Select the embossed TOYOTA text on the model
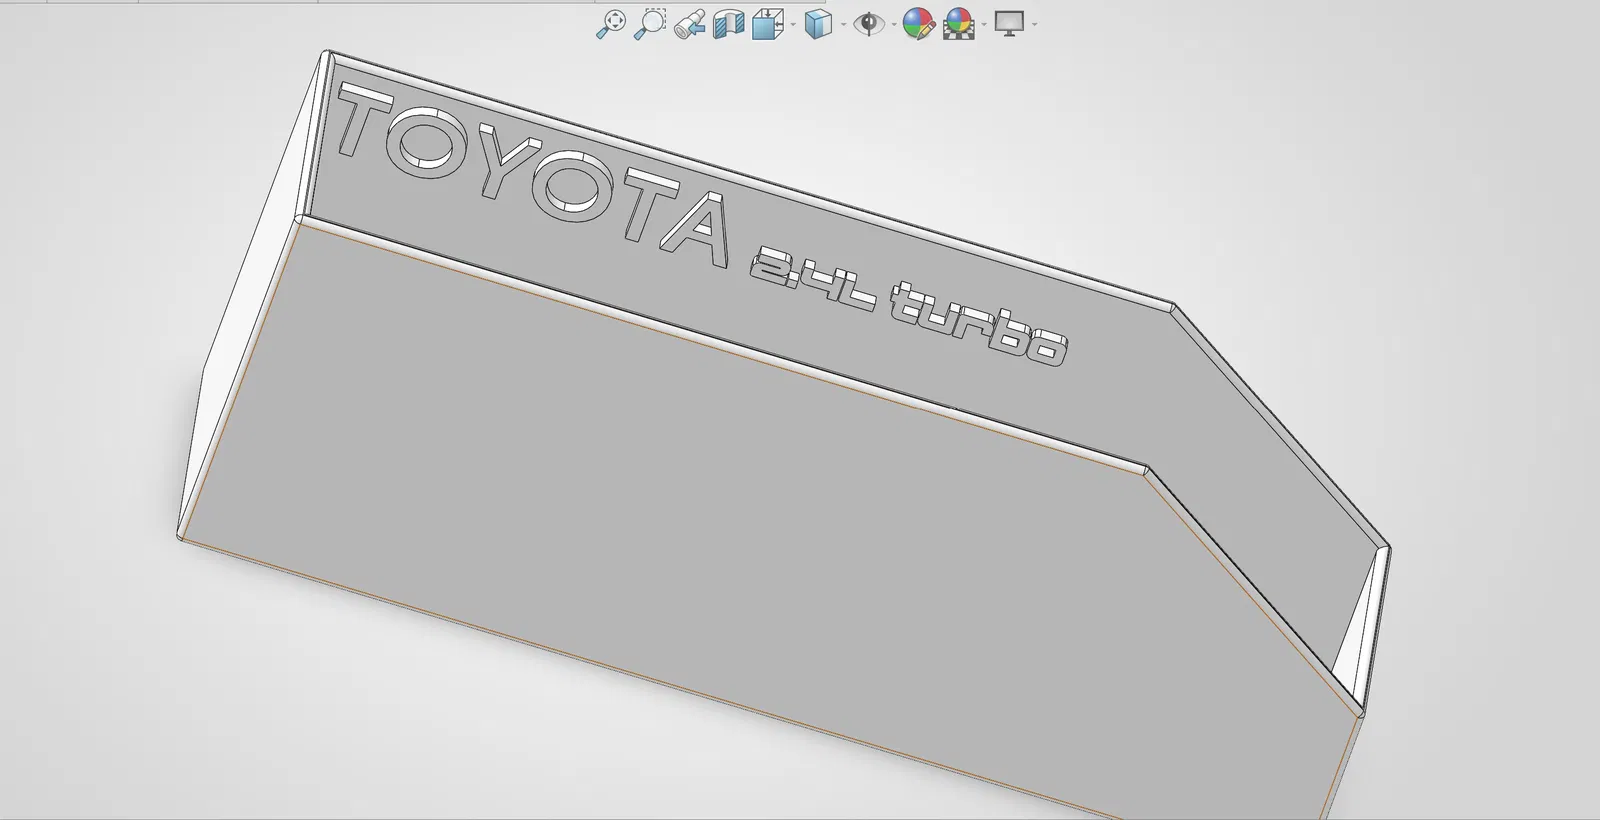This screenshot has width=1600, height=820. (x=533, y=175)
